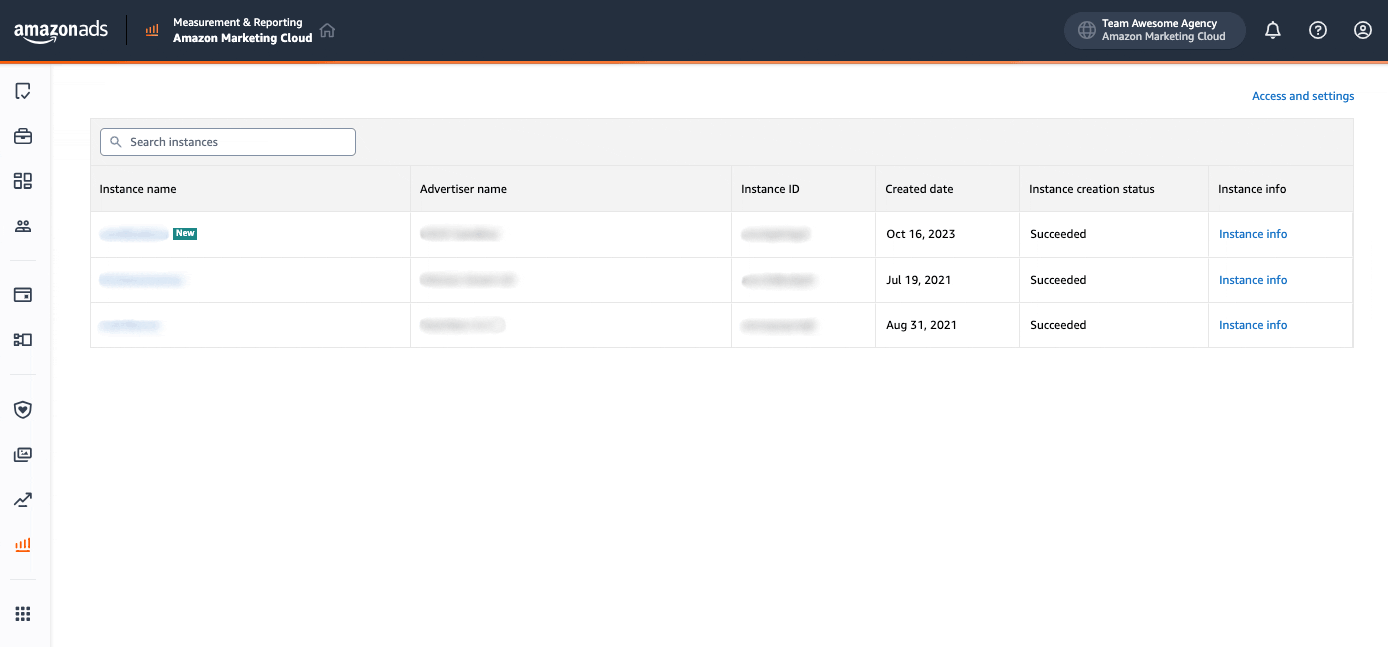Image resolution: width=1388 pixels, height=647 pixels.
Task: Open Instance info for the Jul 19, 2021 row
Action: click(1253, 280)
